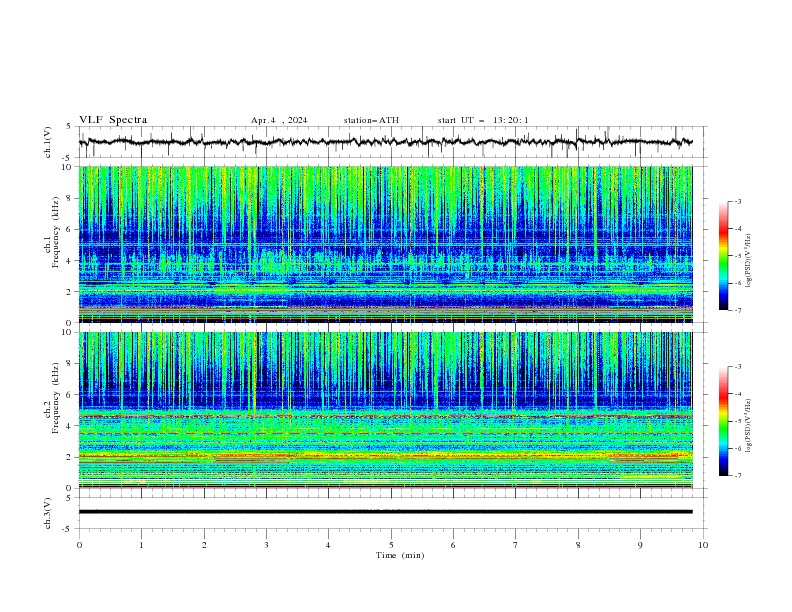Click the time axis tick label '3'

pos(267,545)
